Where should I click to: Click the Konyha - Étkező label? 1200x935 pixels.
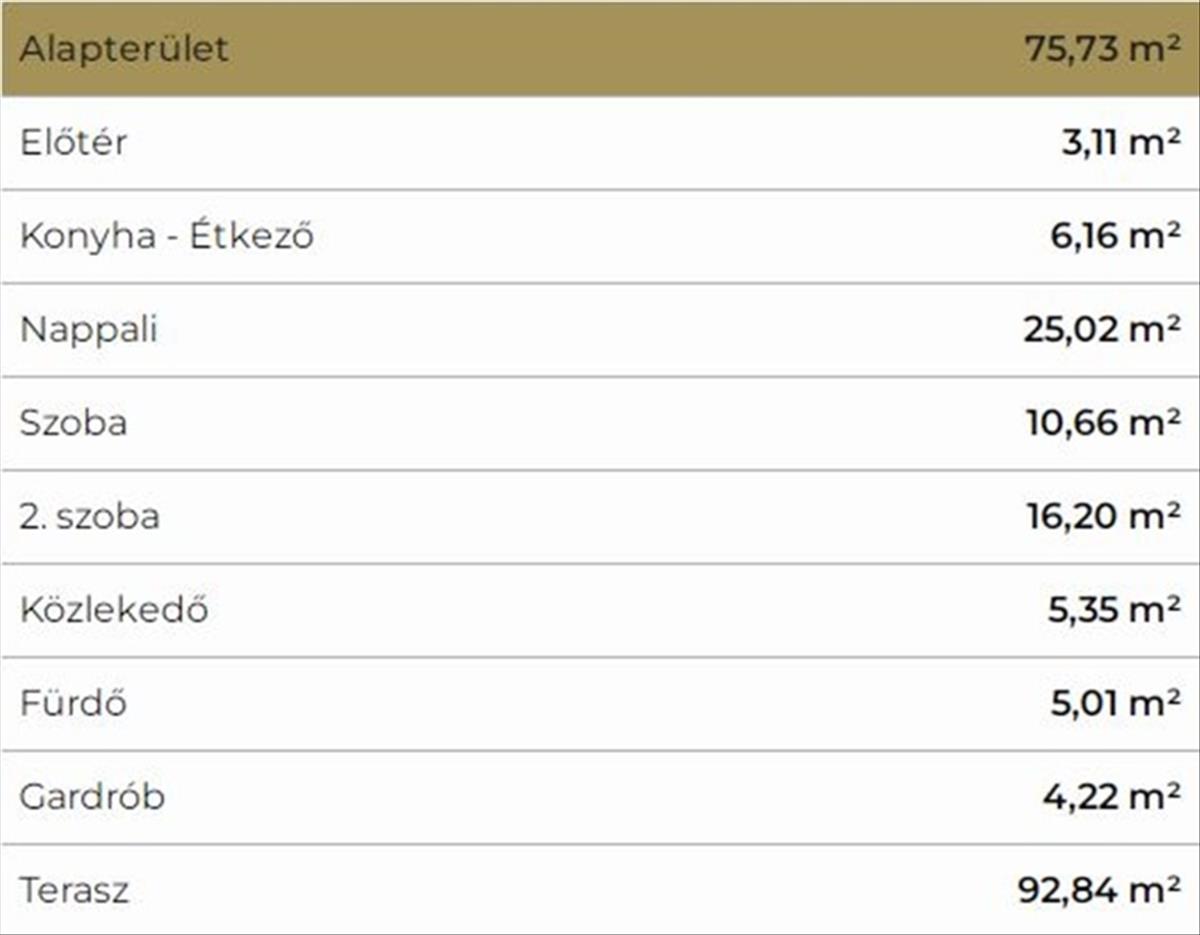pos(167,236)
